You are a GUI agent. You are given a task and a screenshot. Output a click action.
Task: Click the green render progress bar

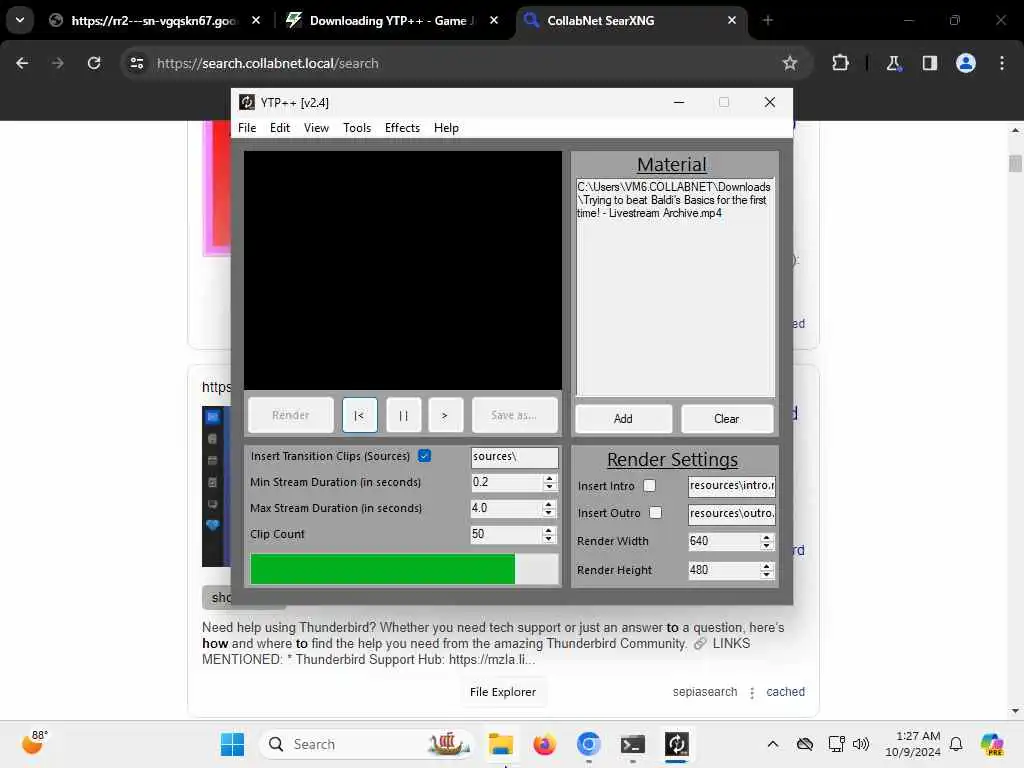[404, 569]
